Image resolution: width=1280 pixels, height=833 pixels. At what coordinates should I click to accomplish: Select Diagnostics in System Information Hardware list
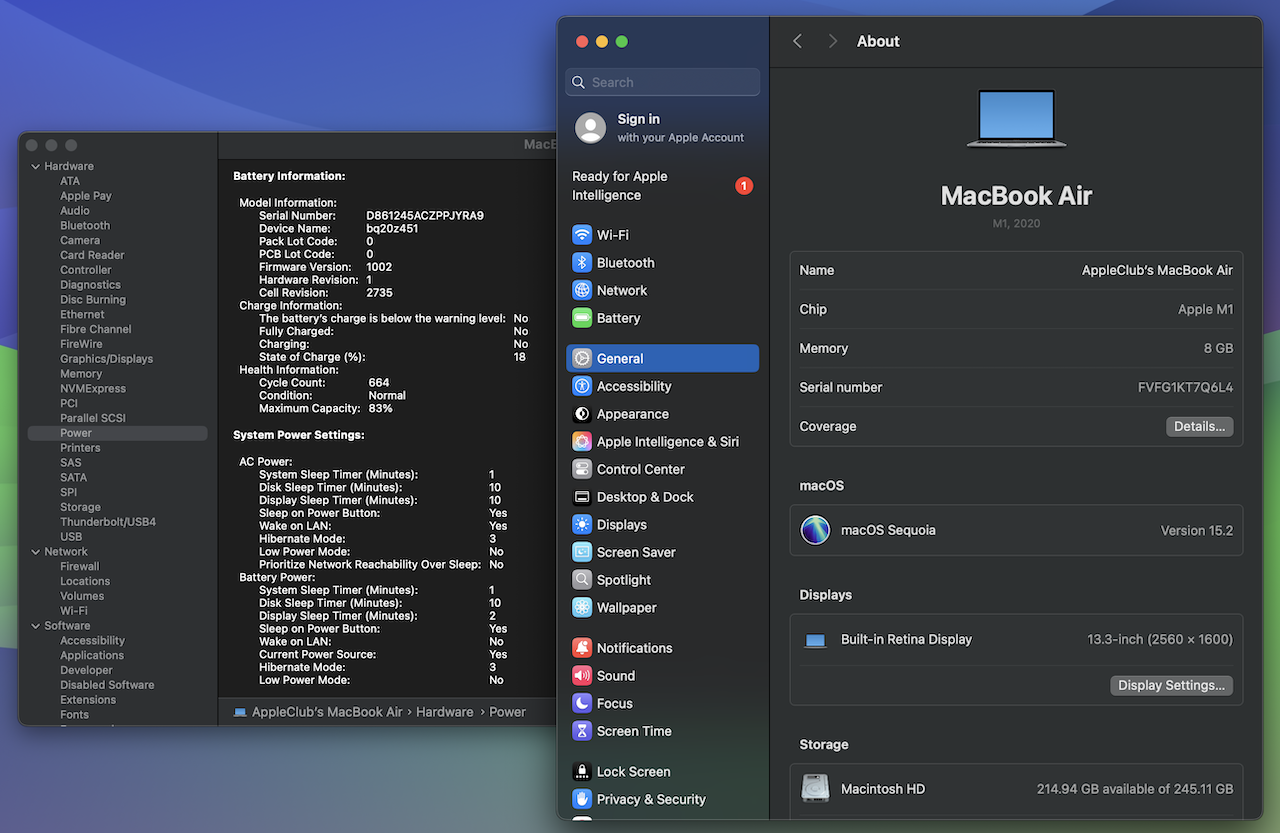pos(90,285)
